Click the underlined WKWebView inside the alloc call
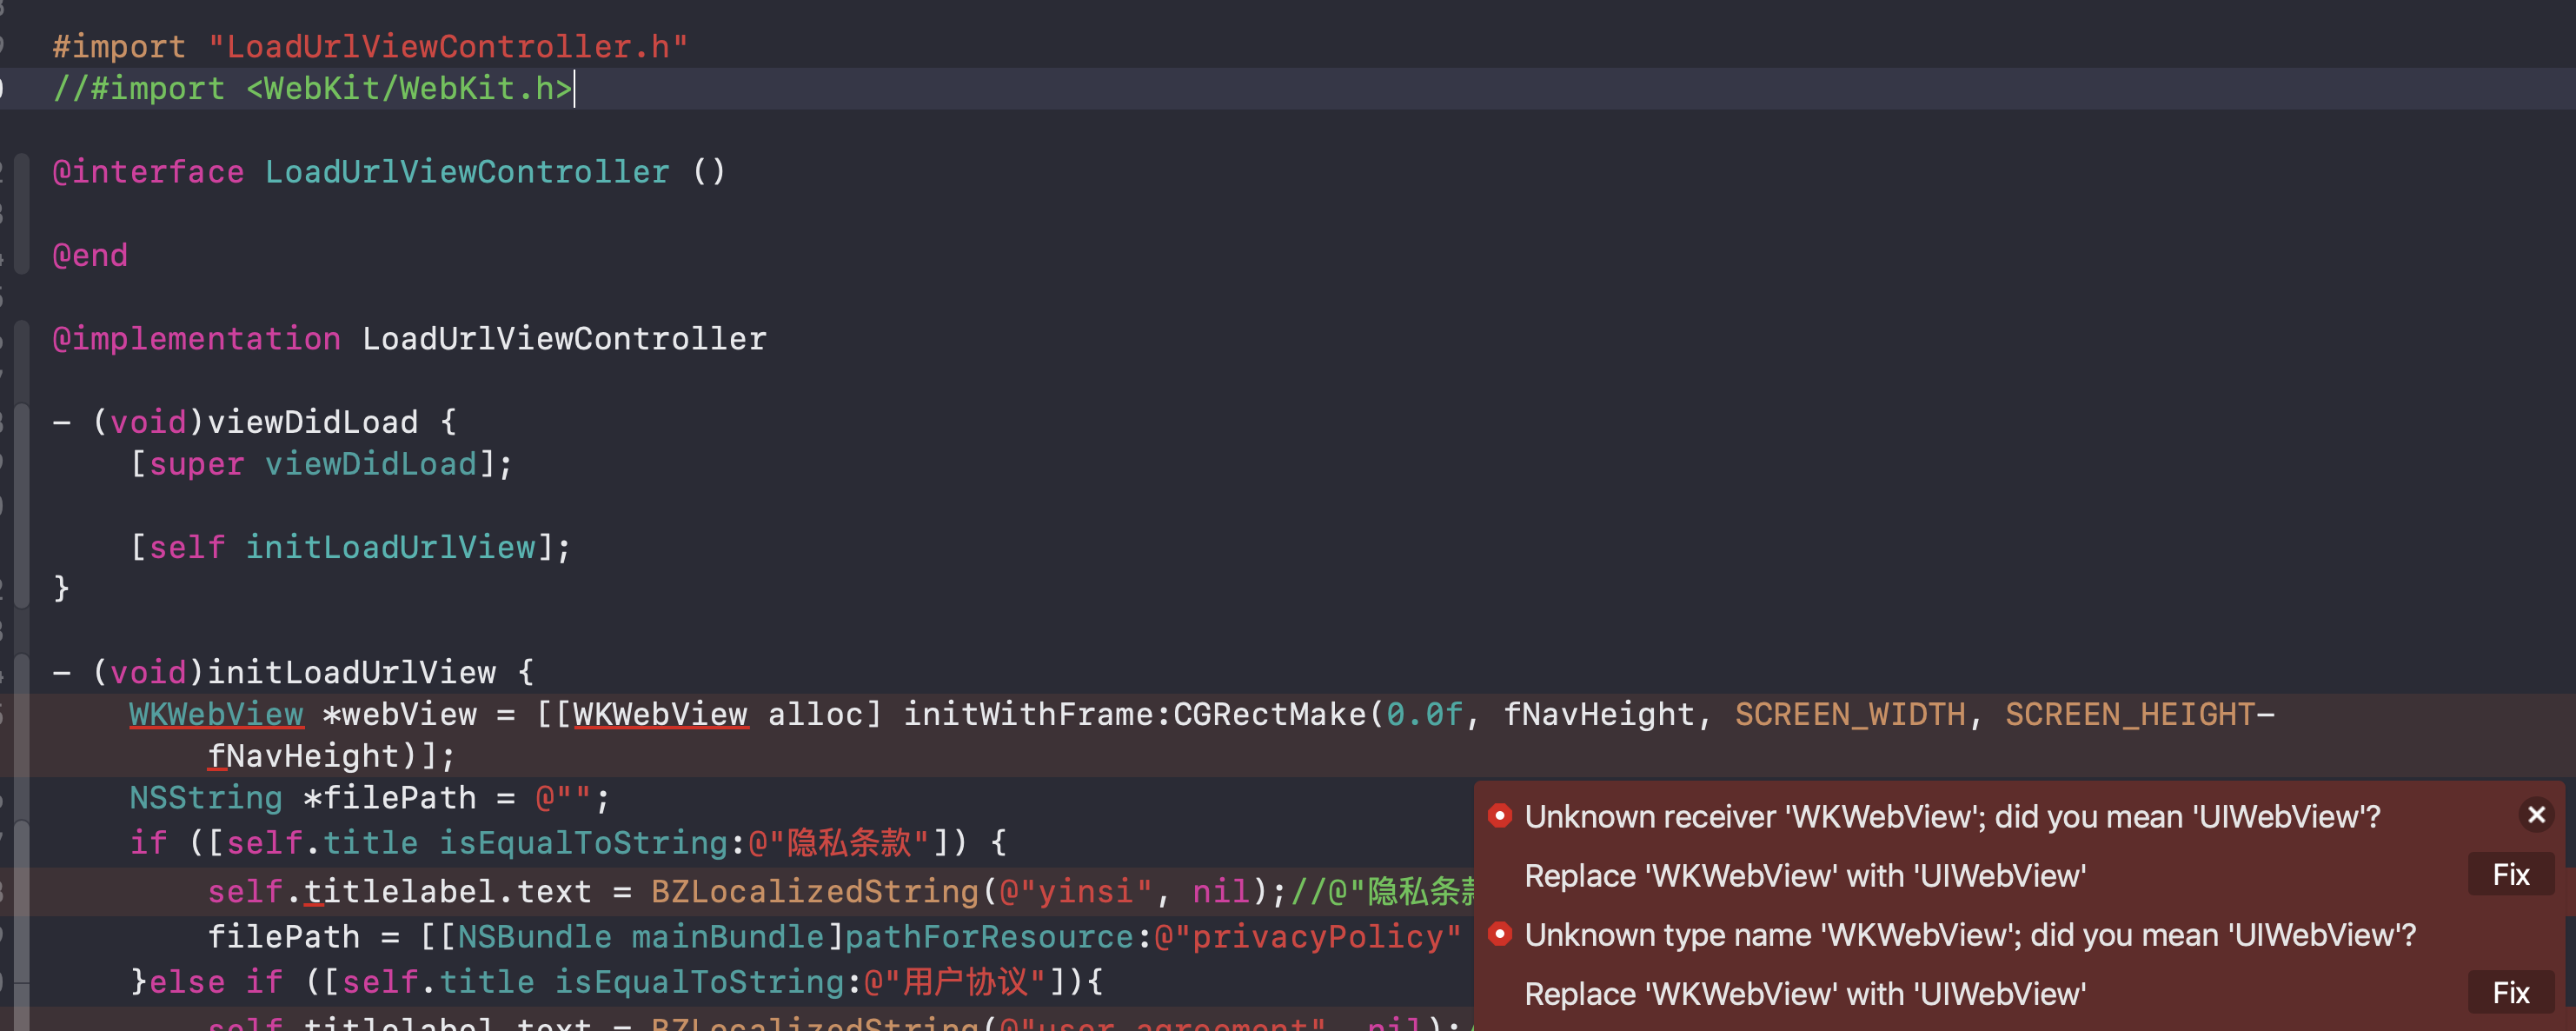 tap(660, 714)
